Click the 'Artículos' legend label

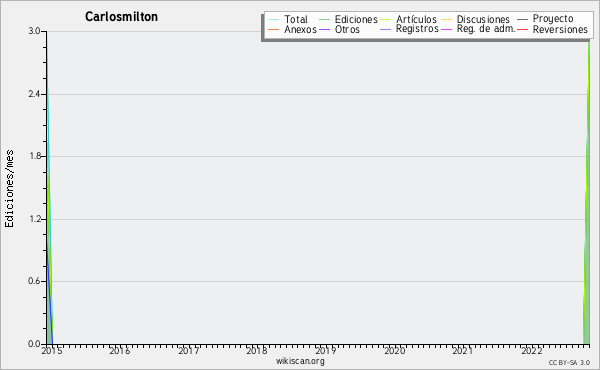[416, 19]
